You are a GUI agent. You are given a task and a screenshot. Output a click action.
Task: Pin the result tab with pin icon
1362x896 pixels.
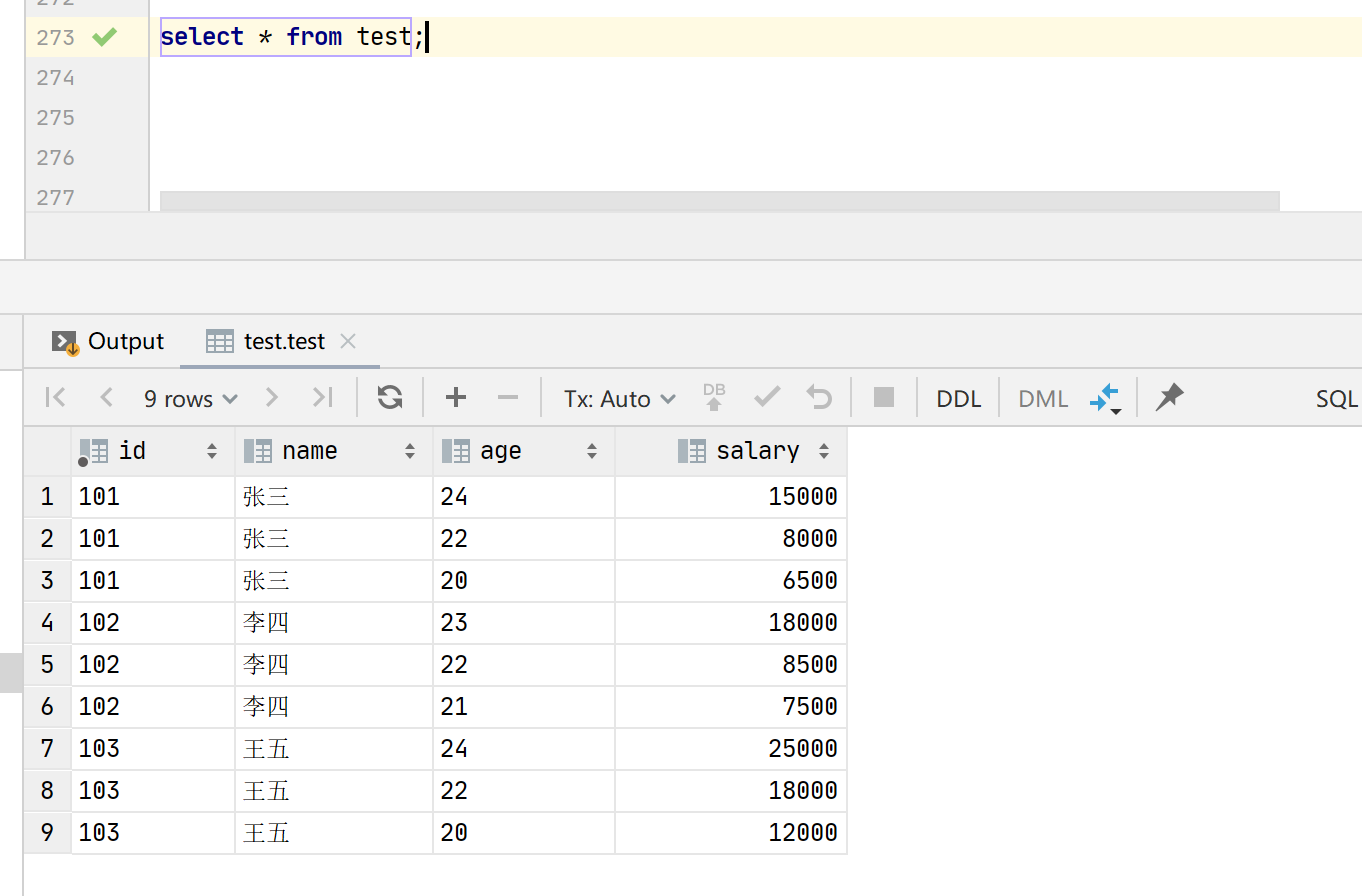(x=1169, y=398)
